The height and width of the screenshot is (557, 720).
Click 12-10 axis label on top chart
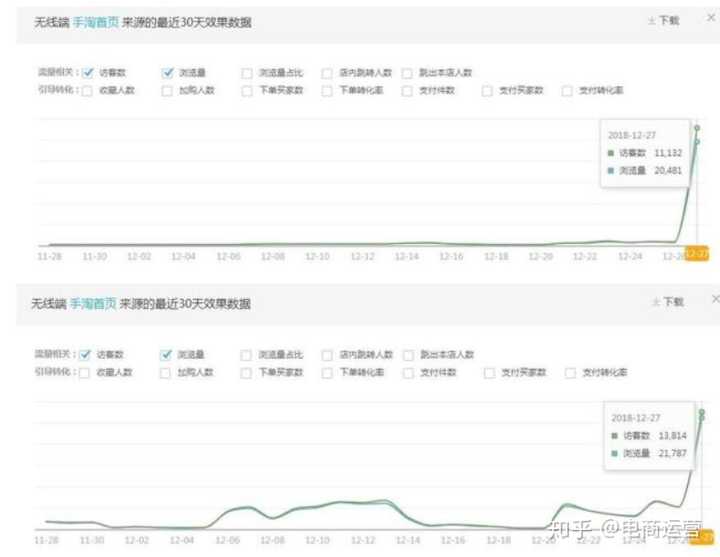(317, 256)
